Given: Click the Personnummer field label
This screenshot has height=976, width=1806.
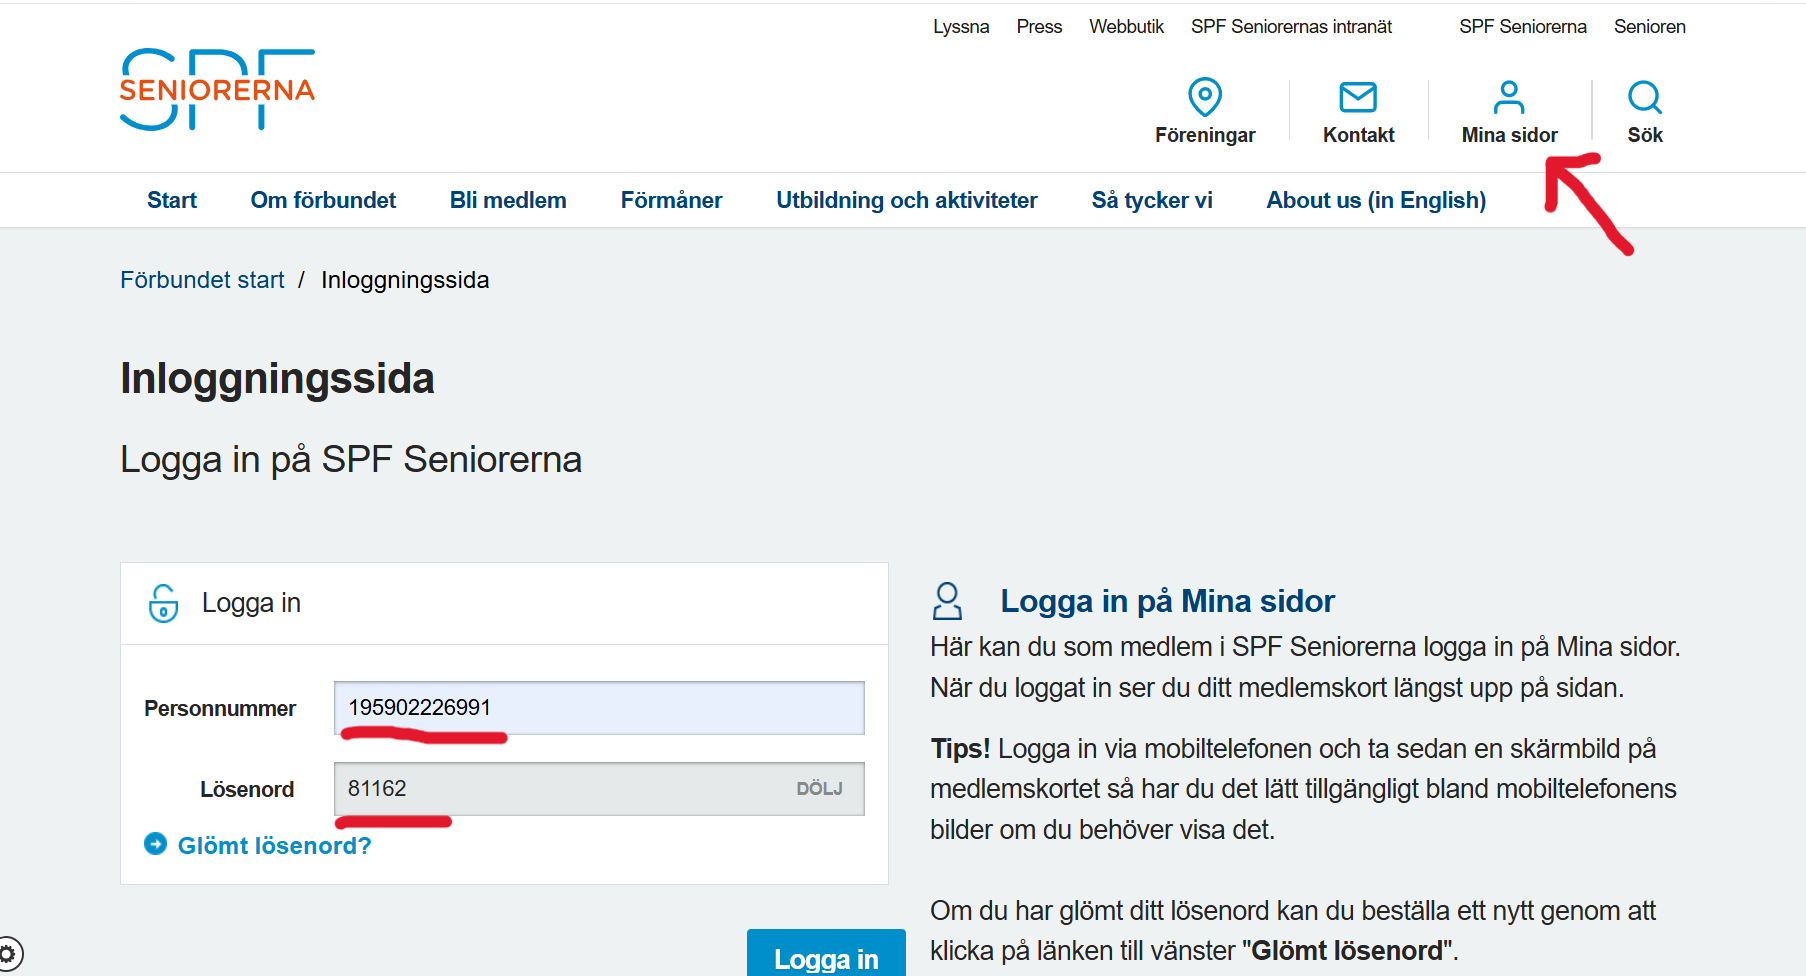Looking at the screenshot, I should coord(220,709).
